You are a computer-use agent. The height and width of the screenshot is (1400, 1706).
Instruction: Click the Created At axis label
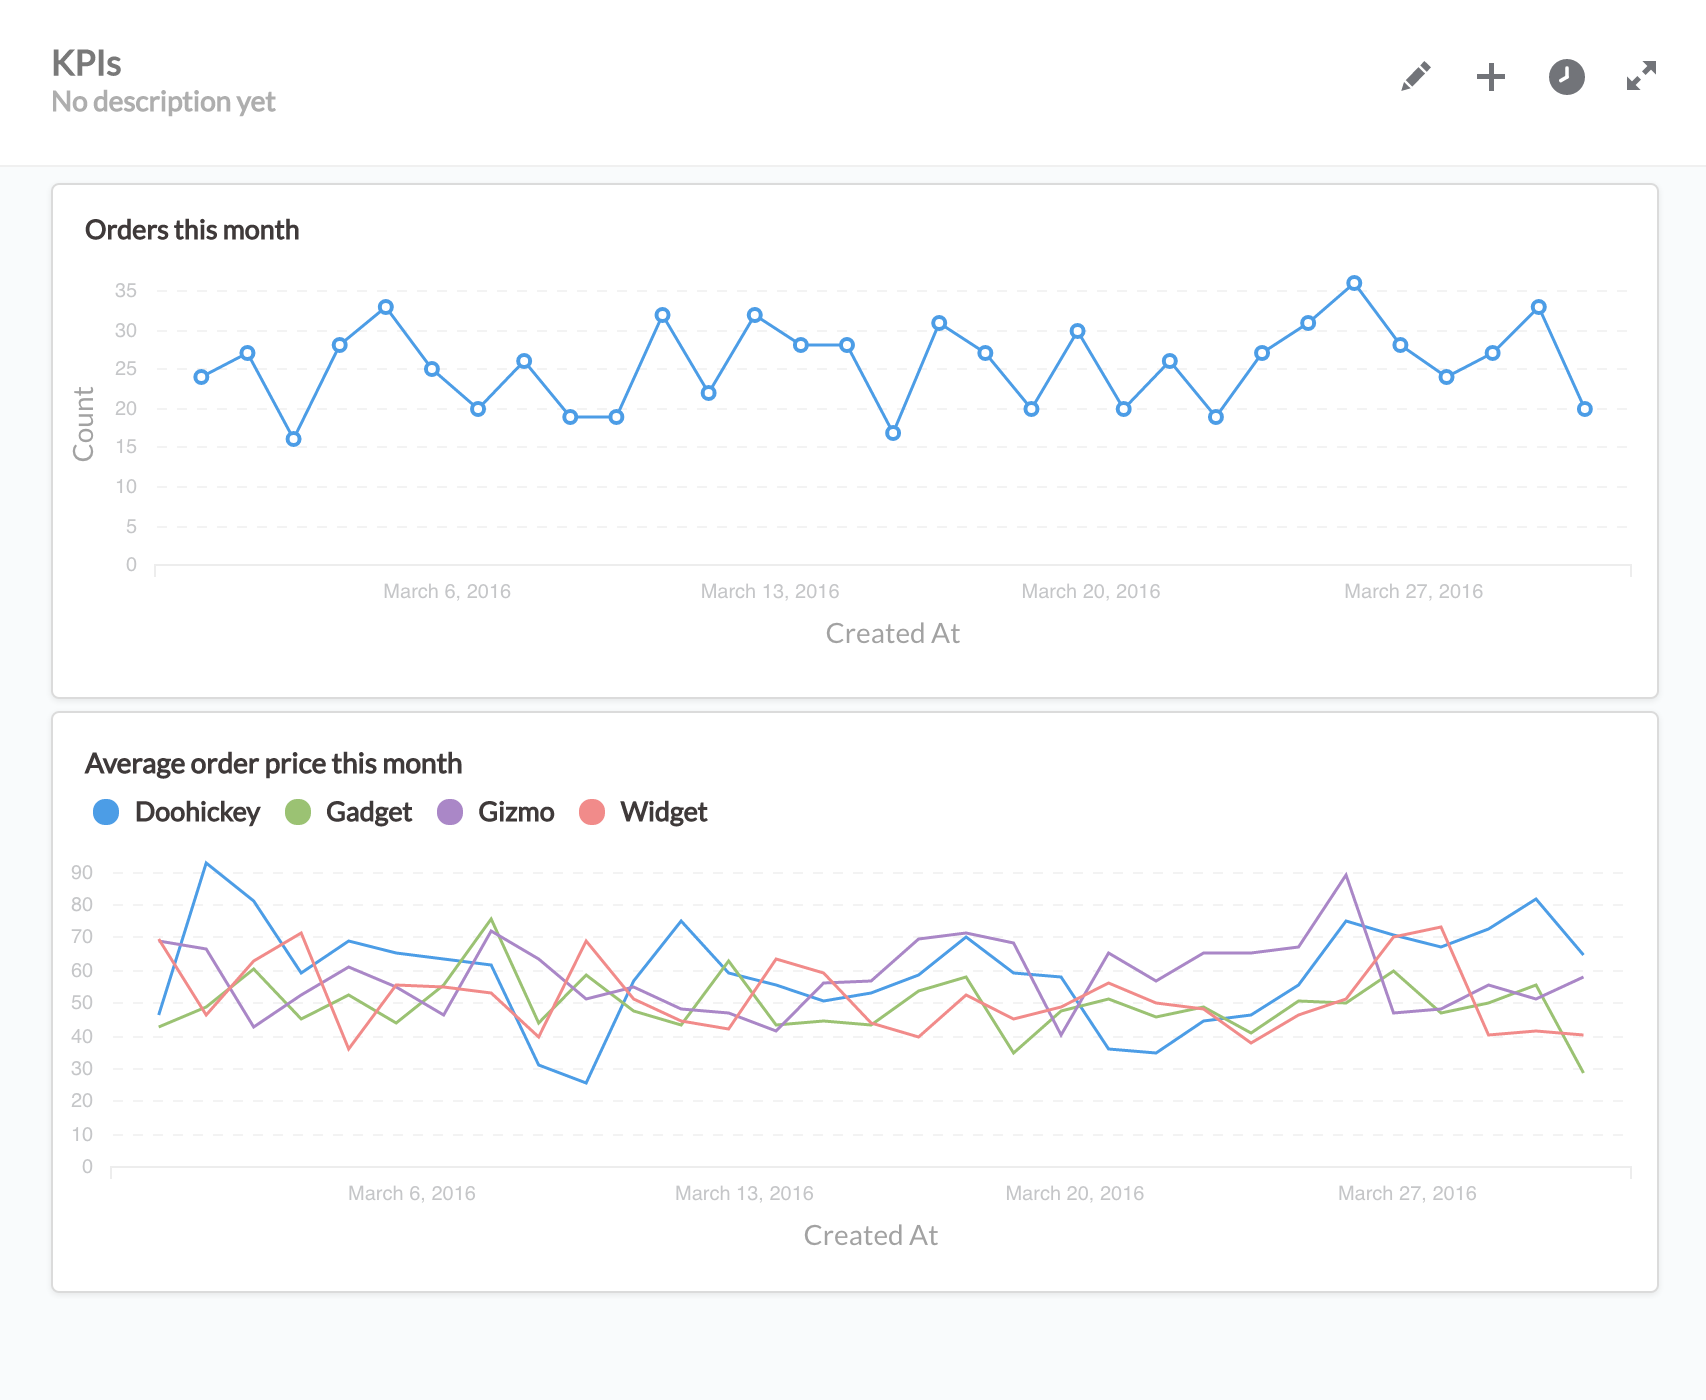point(893,633)
